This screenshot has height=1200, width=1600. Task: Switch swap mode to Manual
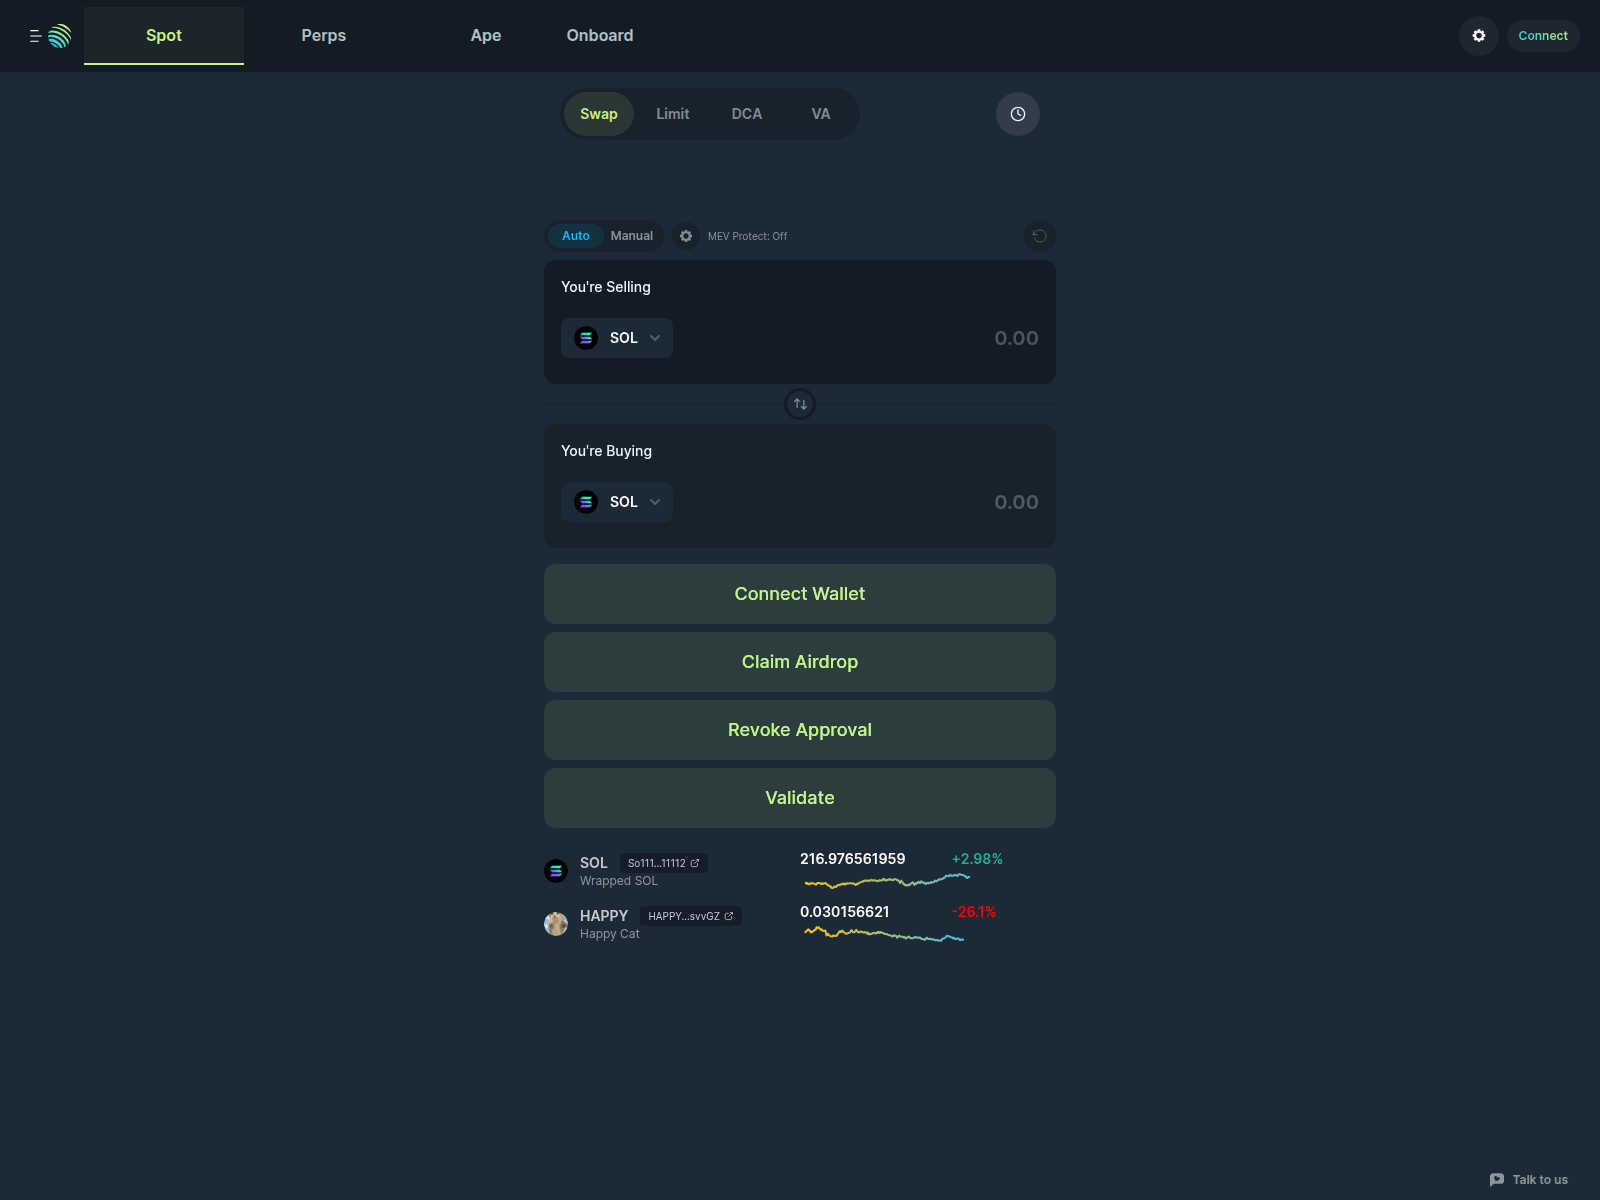click(632, 235)
